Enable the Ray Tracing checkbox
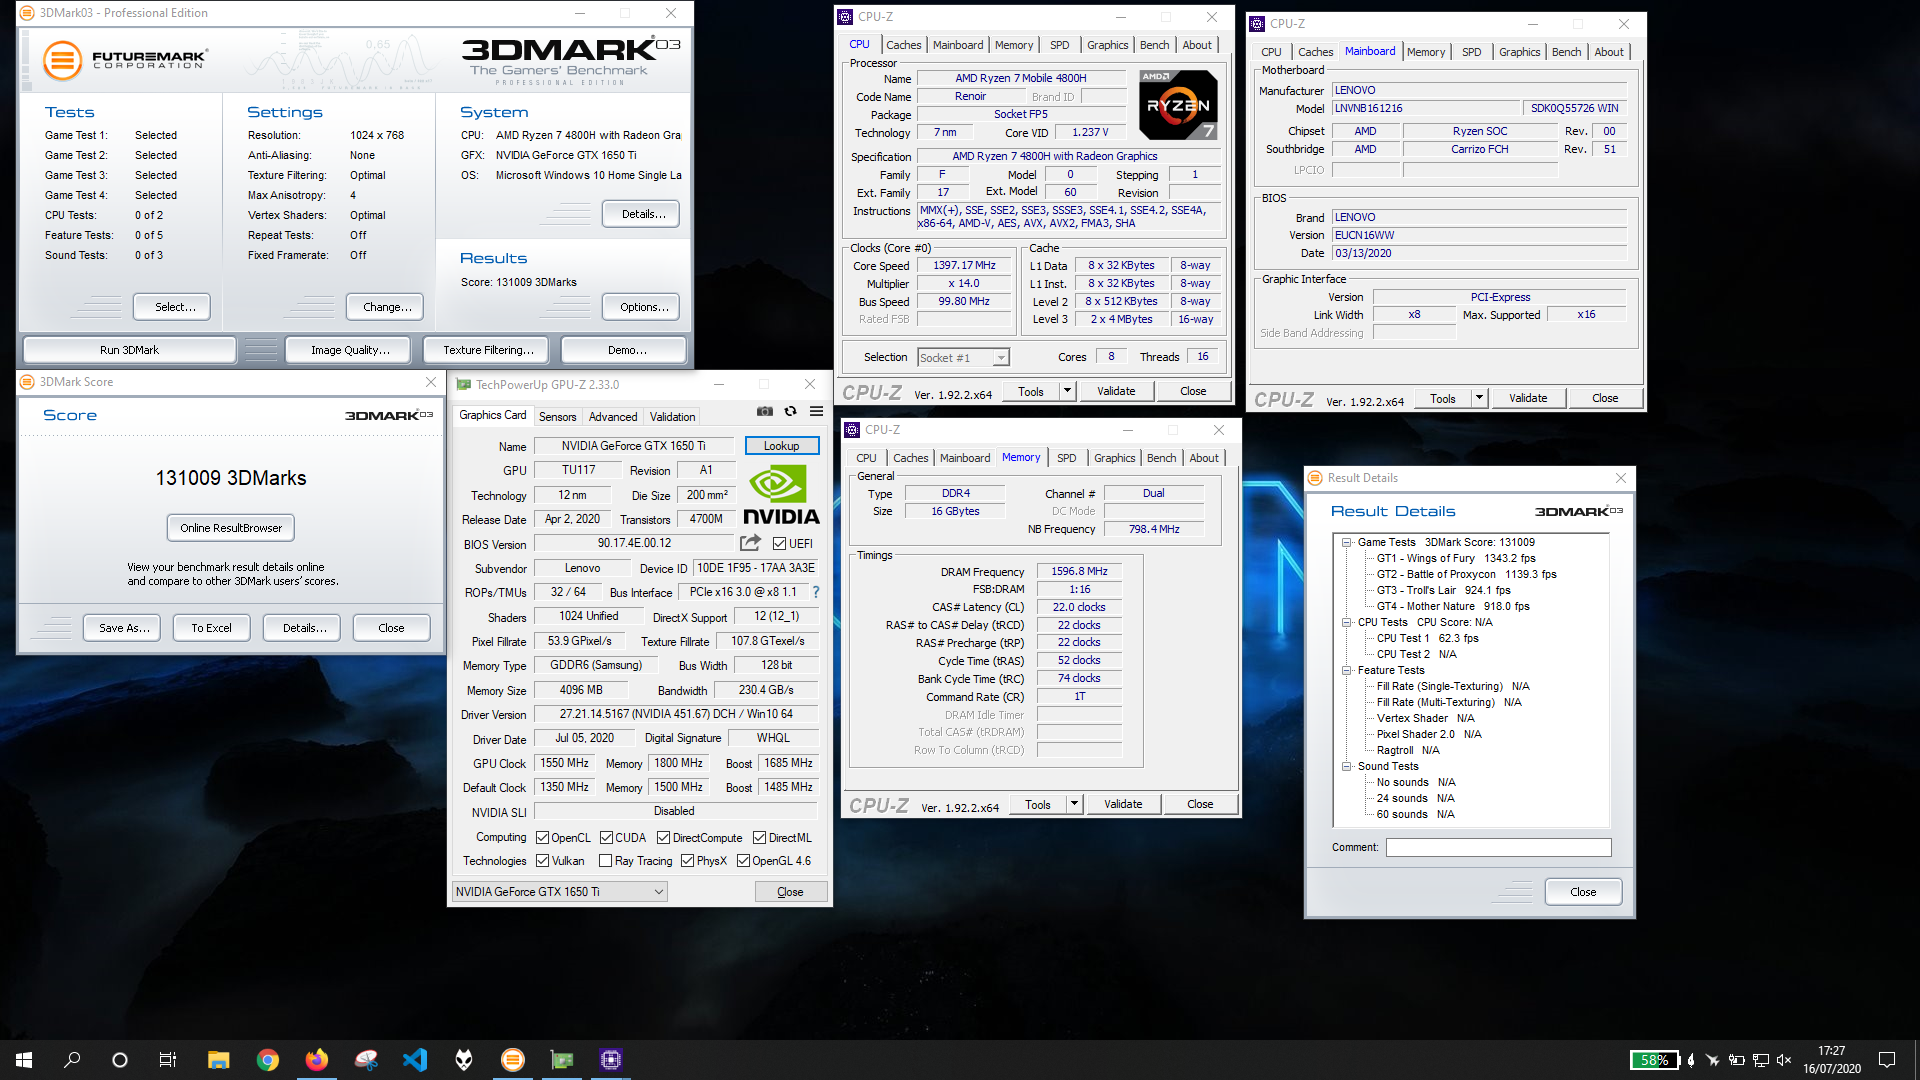The width and height of the screenshot is (1920, 1080). point(605,860)
